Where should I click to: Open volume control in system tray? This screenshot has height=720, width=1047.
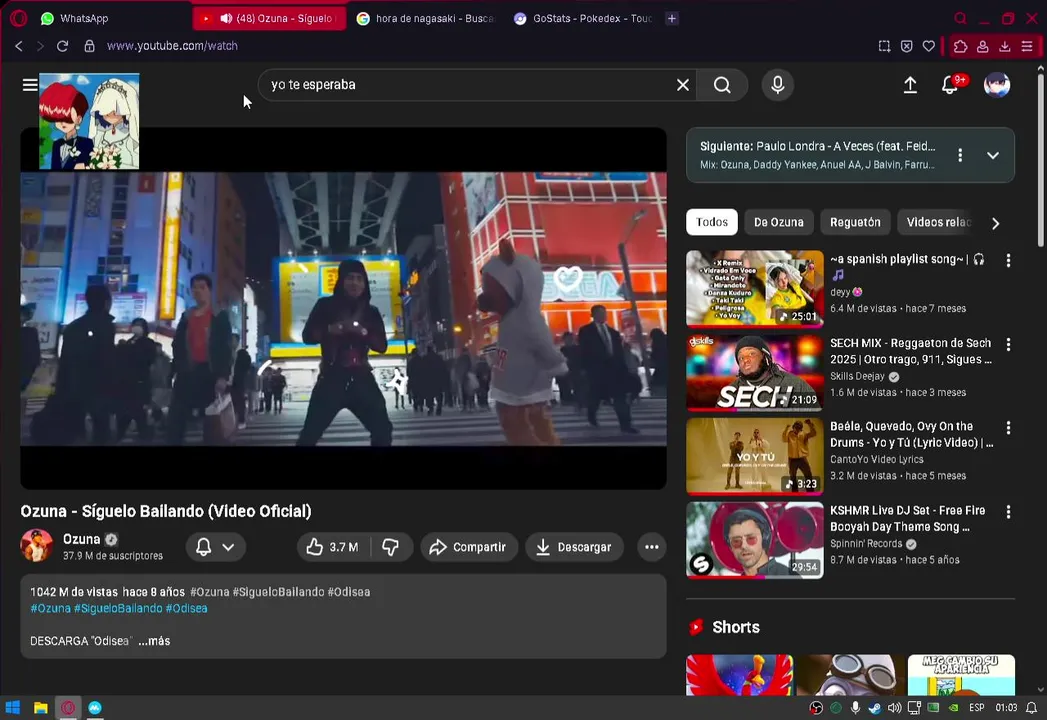coord(894,707)
